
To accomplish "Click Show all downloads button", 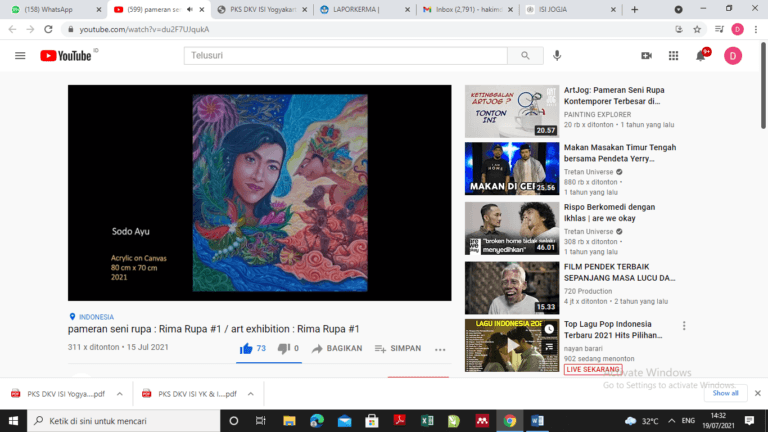I will (x=725, y=393).
